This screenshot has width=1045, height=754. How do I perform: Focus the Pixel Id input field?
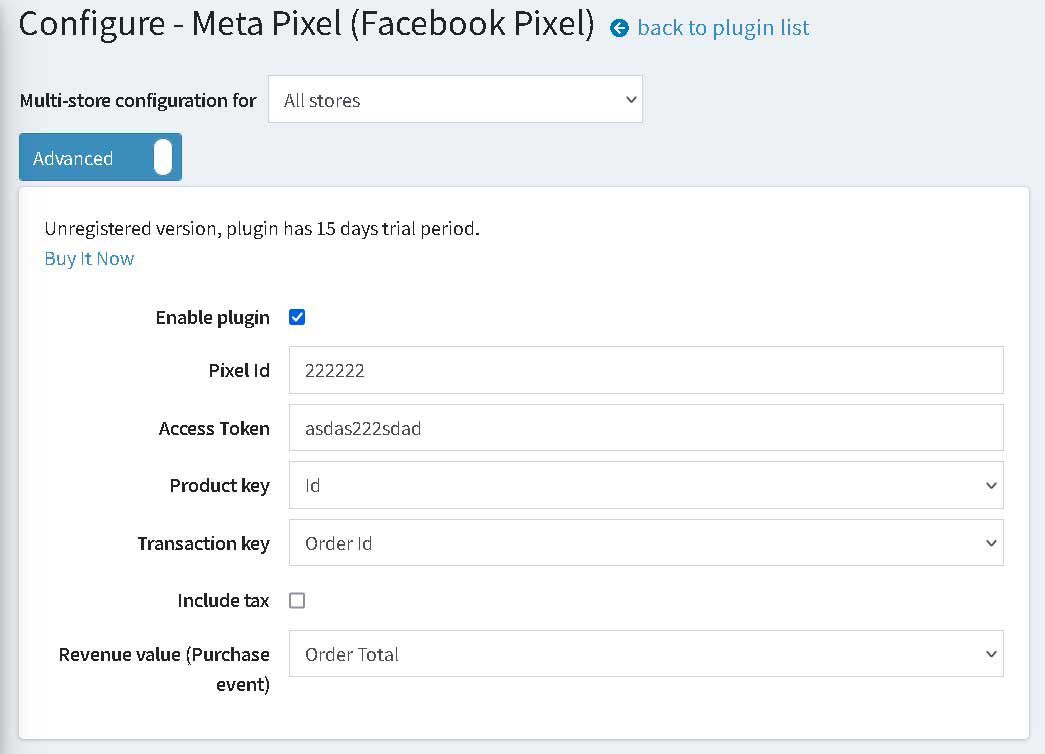coord(646,370)
